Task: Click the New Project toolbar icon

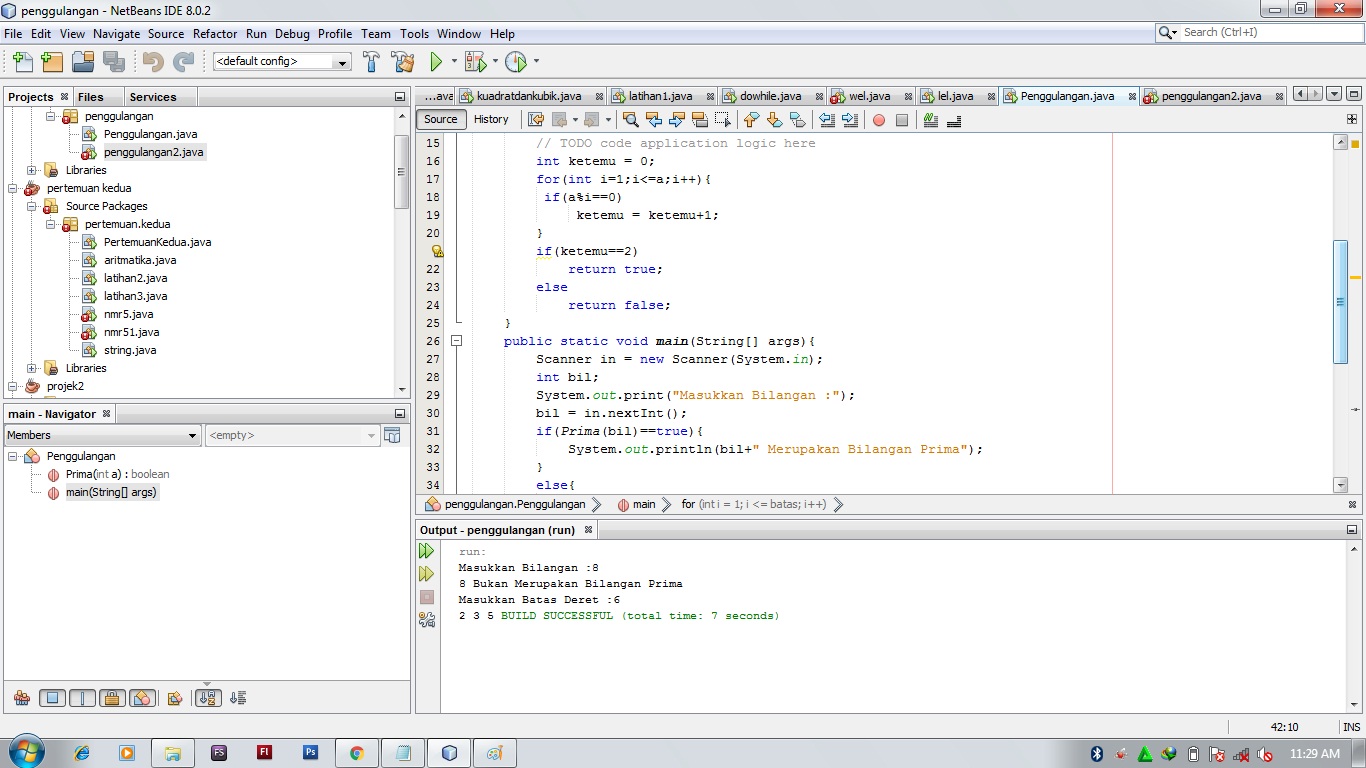Action: [x=52, y=61]
